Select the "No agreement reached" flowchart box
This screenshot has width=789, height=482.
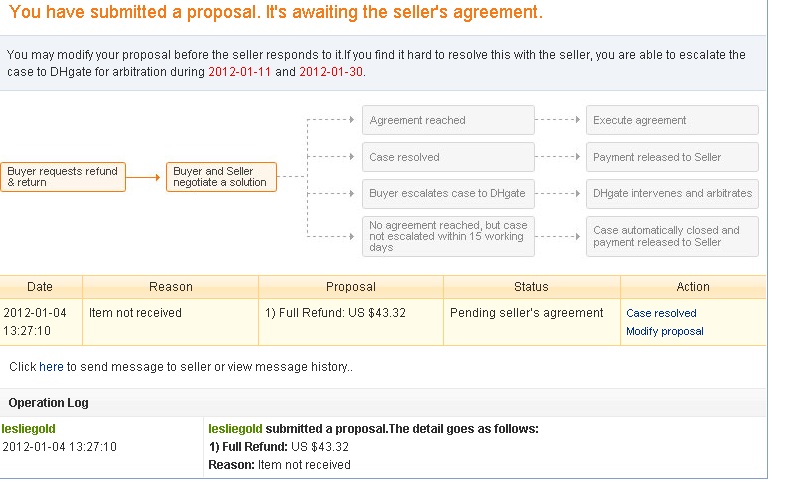448,236
